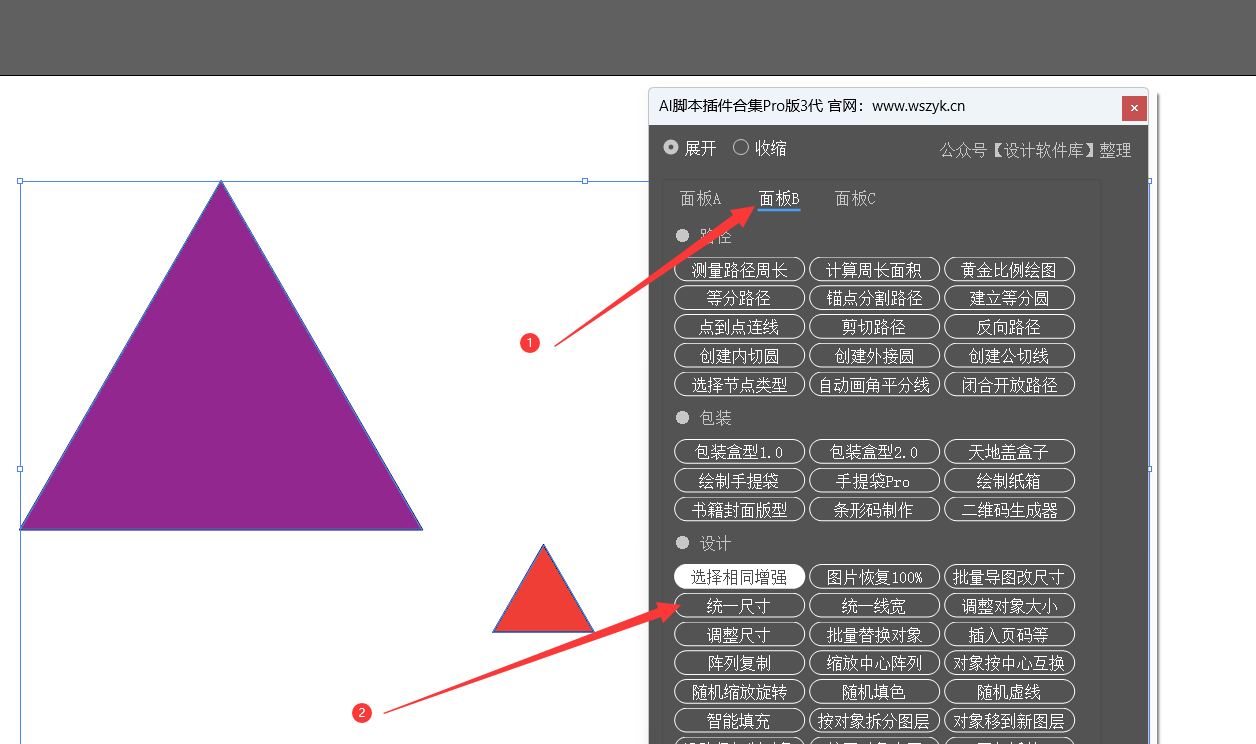Click the 剪切路径 button

pyautogui.click(x=874, y=327)
